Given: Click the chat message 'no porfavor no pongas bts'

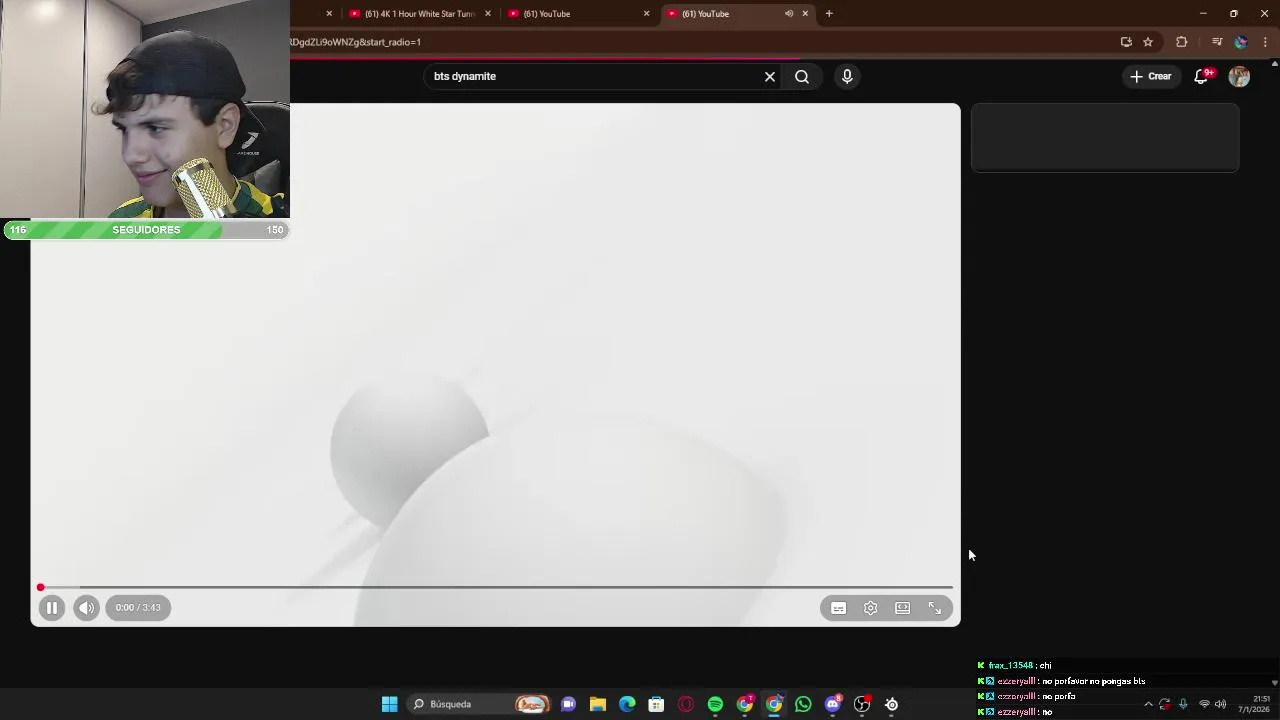Looking at the screenshot, I should [1094, 681].
